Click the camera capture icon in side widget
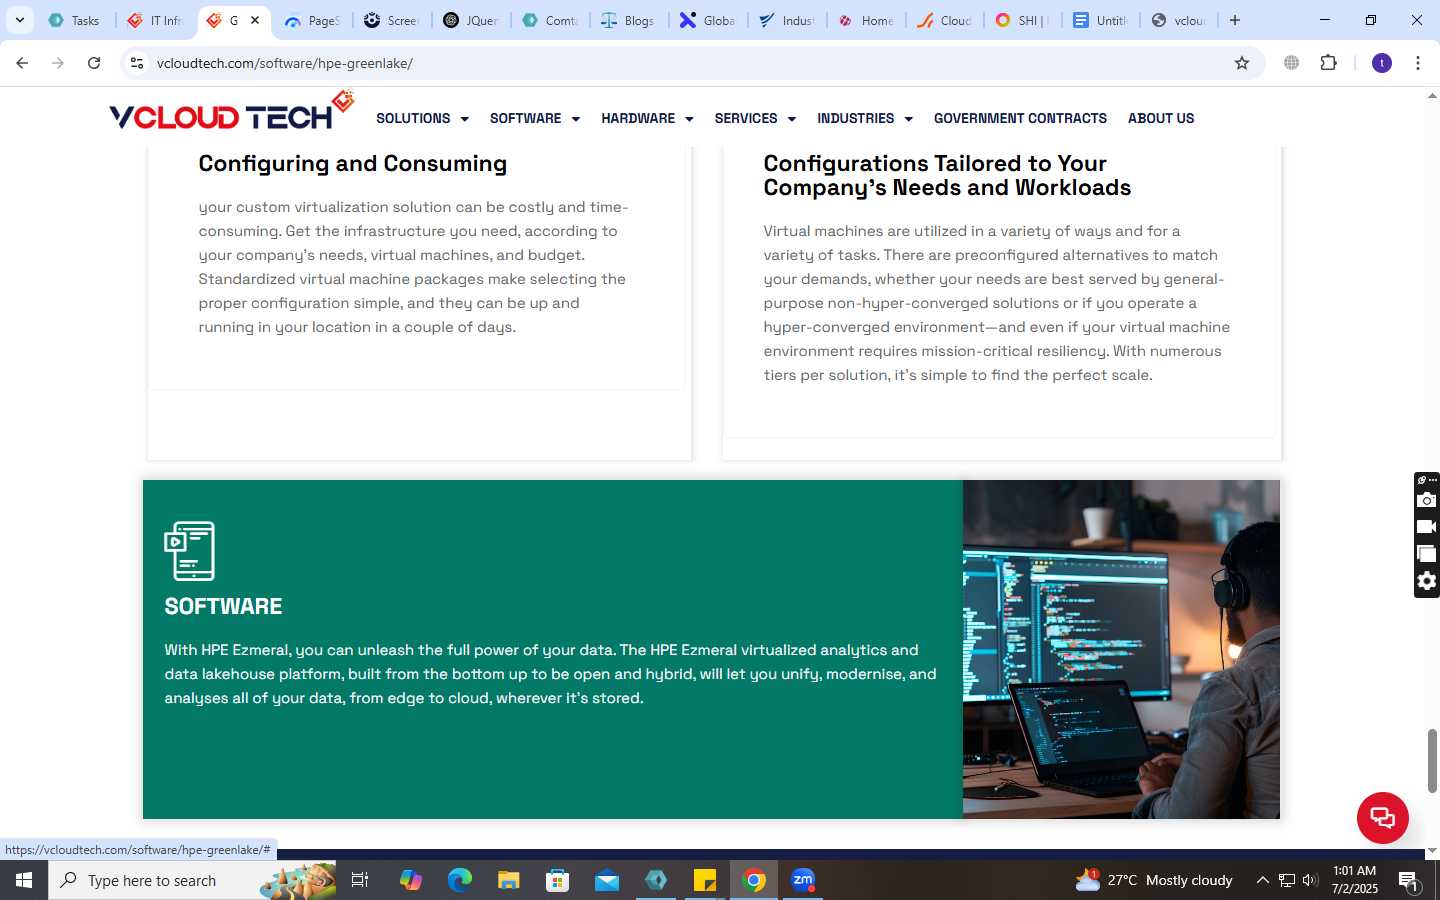 click(x=1427, y=500)
